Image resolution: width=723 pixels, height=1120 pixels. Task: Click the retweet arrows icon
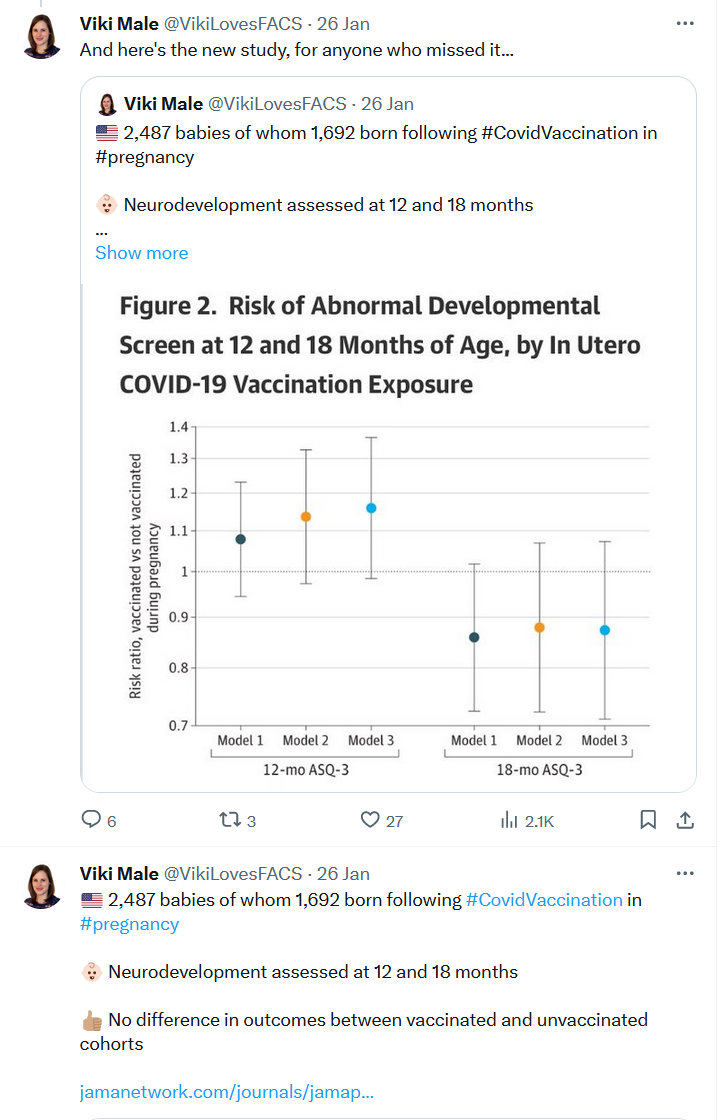click(229, 819)
